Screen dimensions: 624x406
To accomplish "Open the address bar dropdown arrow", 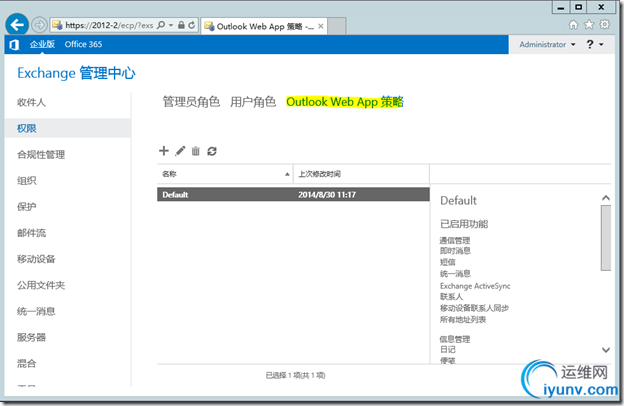I will (171, 25).
